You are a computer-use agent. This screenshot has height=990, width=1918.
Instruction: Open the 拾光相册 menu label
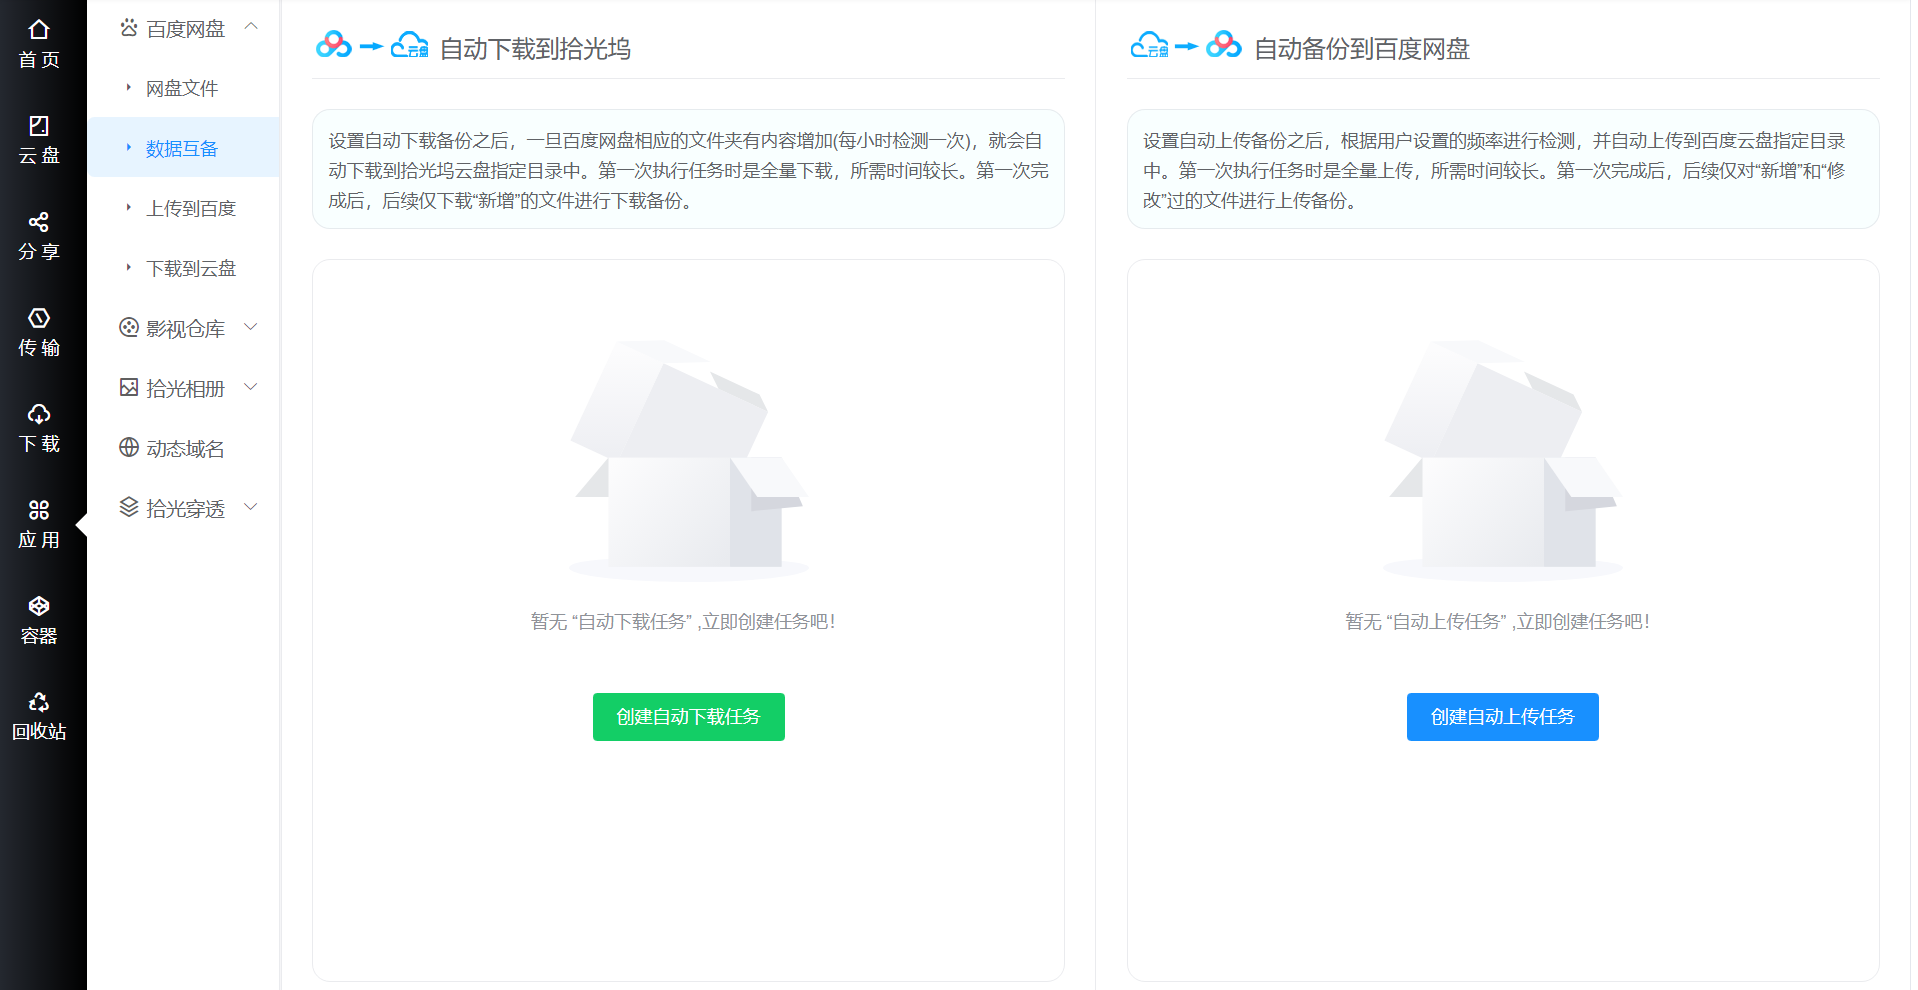185,388
